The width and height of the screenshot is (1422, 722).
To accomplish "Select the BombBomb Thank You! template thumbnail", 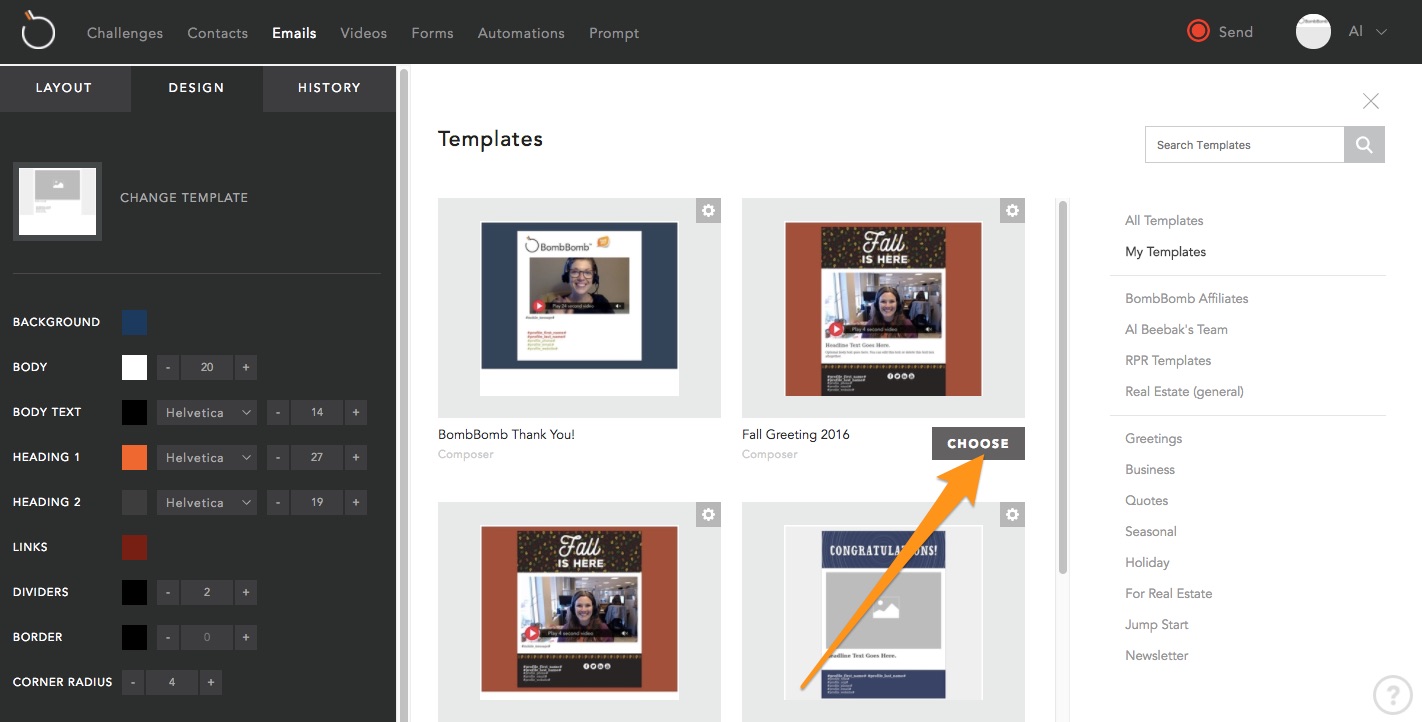I will [579, 308].
